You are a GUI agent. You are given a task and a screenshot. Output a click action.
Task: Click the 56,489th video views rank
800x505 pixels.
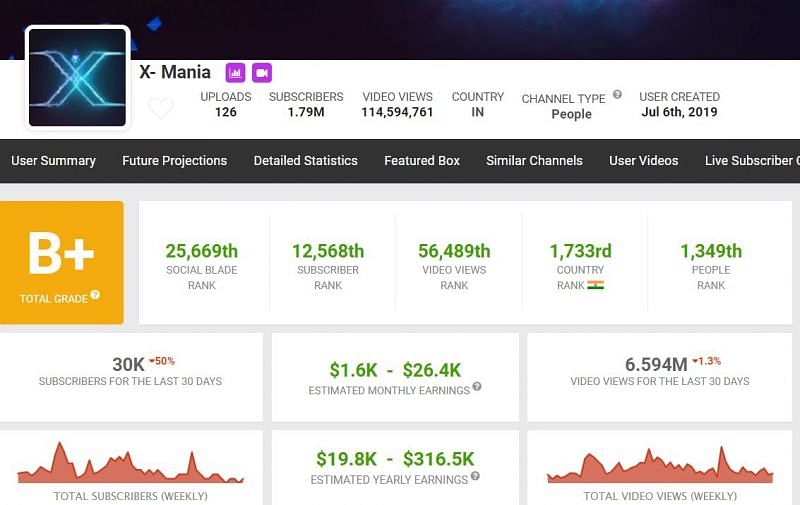(454, 251)
